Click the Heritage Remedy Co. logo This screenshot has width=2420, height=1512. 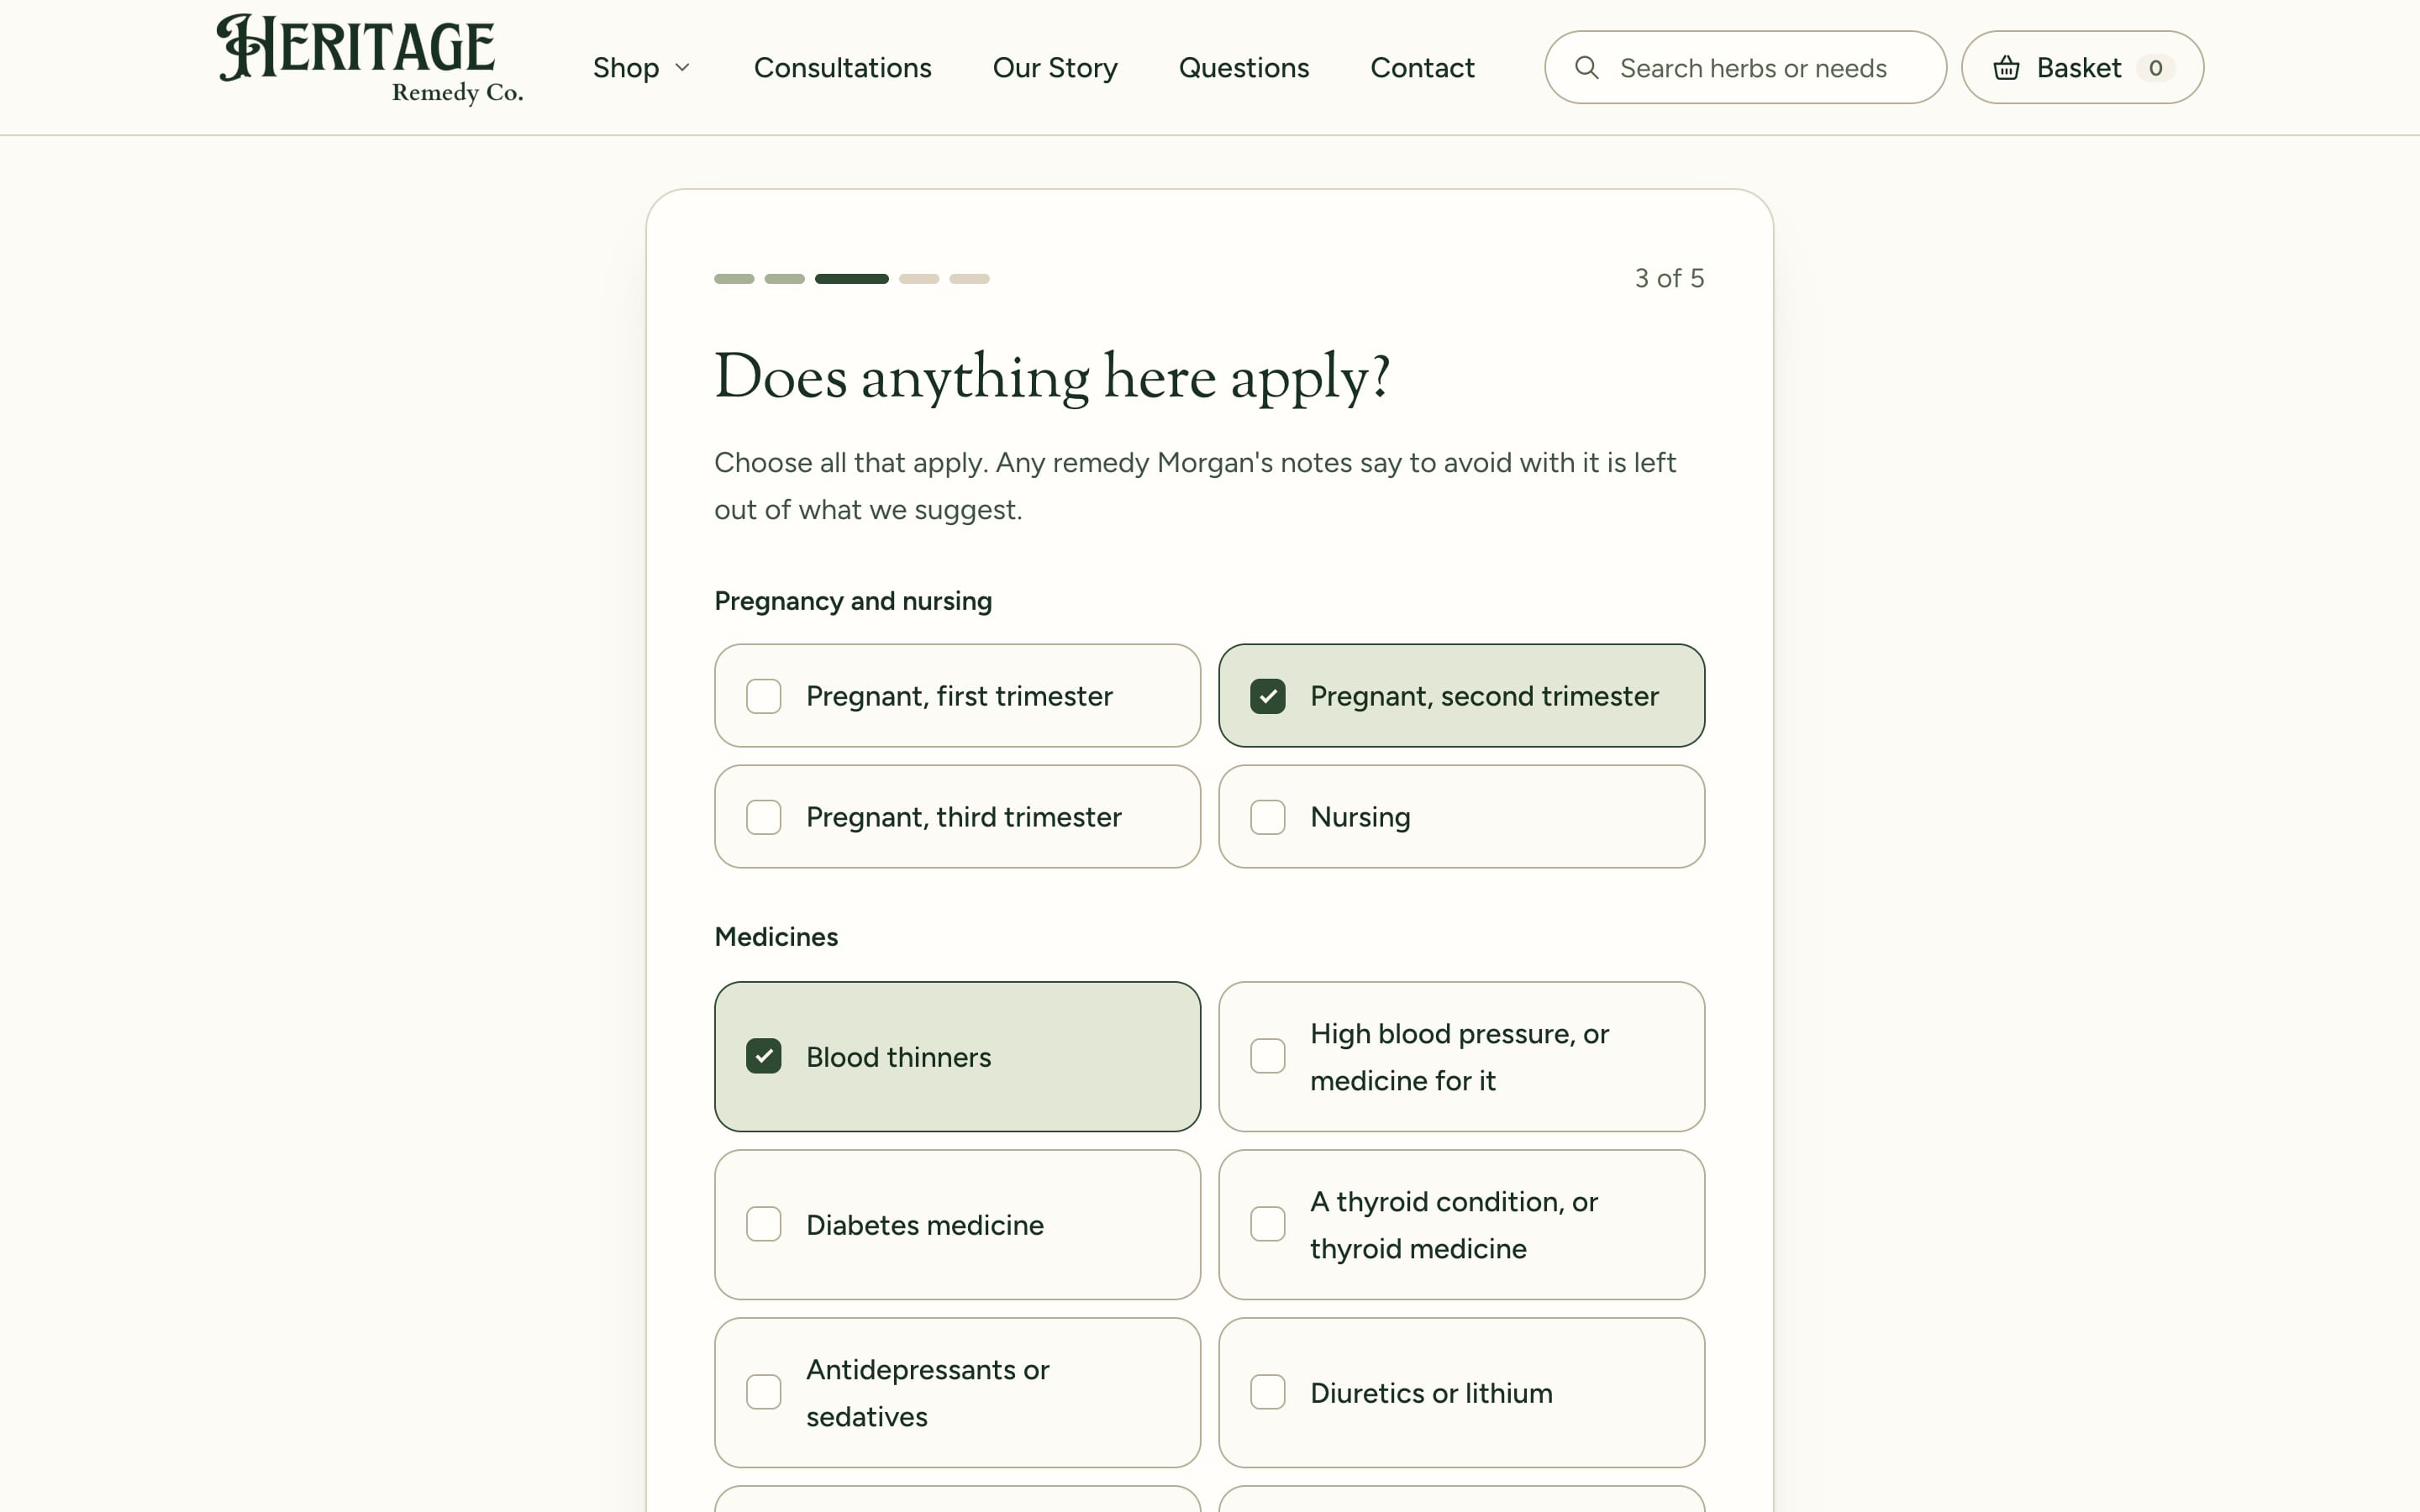(369, 60)
